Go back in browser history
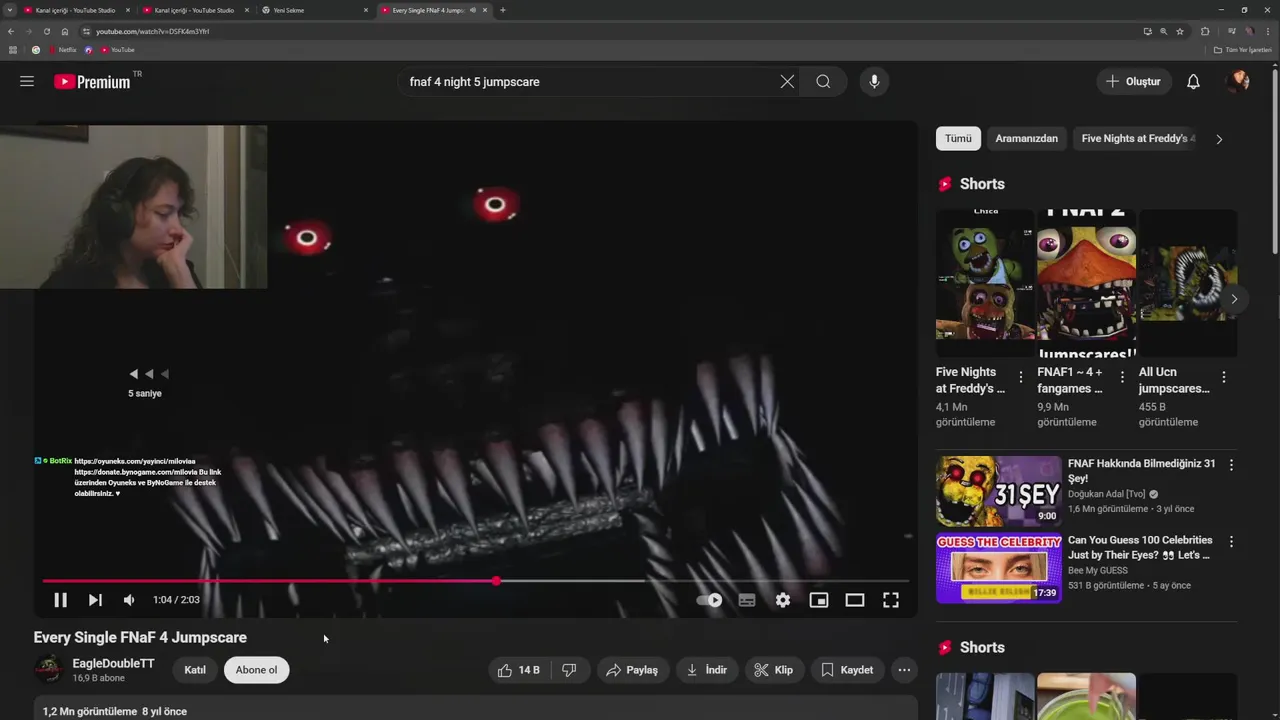Viewport: 1280px width, 720px height. (11, 31)
